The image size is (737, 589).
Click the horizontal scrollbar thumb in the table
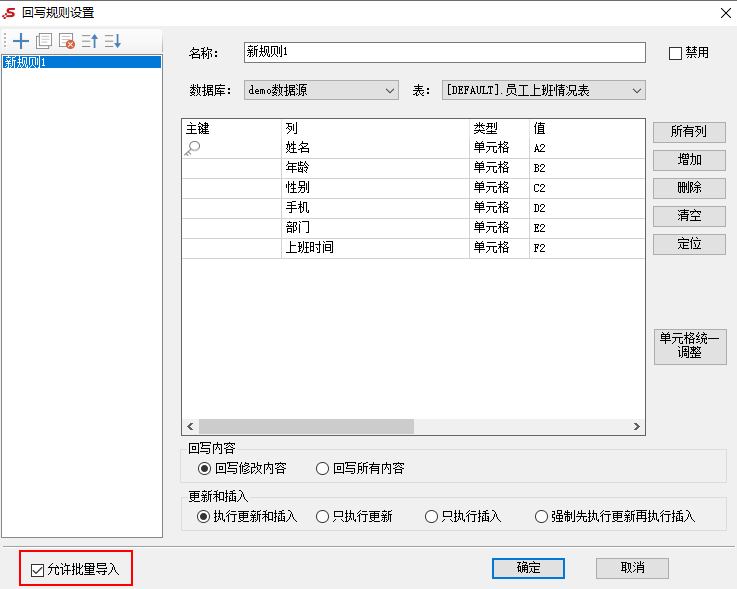pos(306,426)
